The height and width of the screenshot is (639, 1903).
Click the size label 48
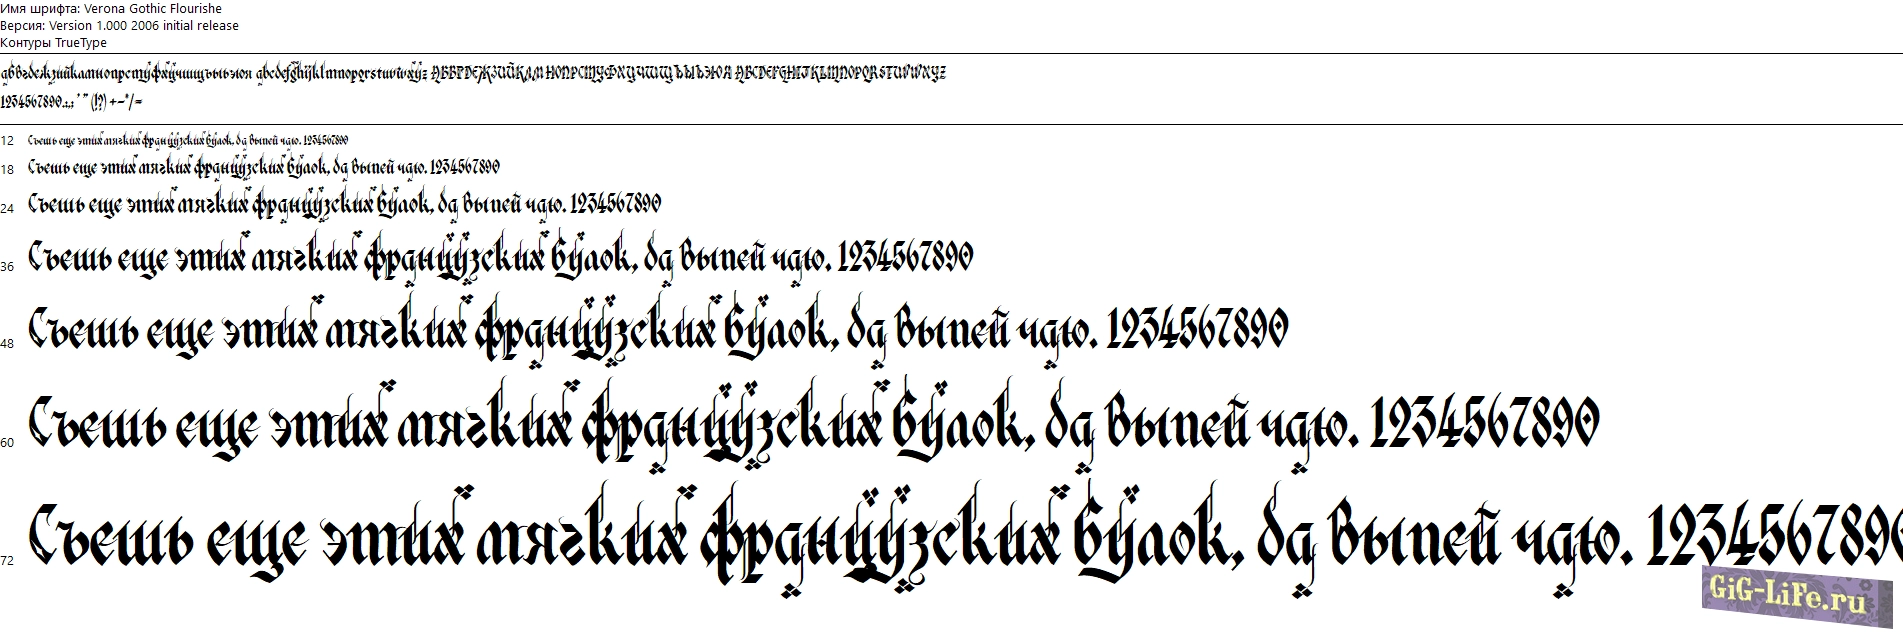click(x=7, y=343)
